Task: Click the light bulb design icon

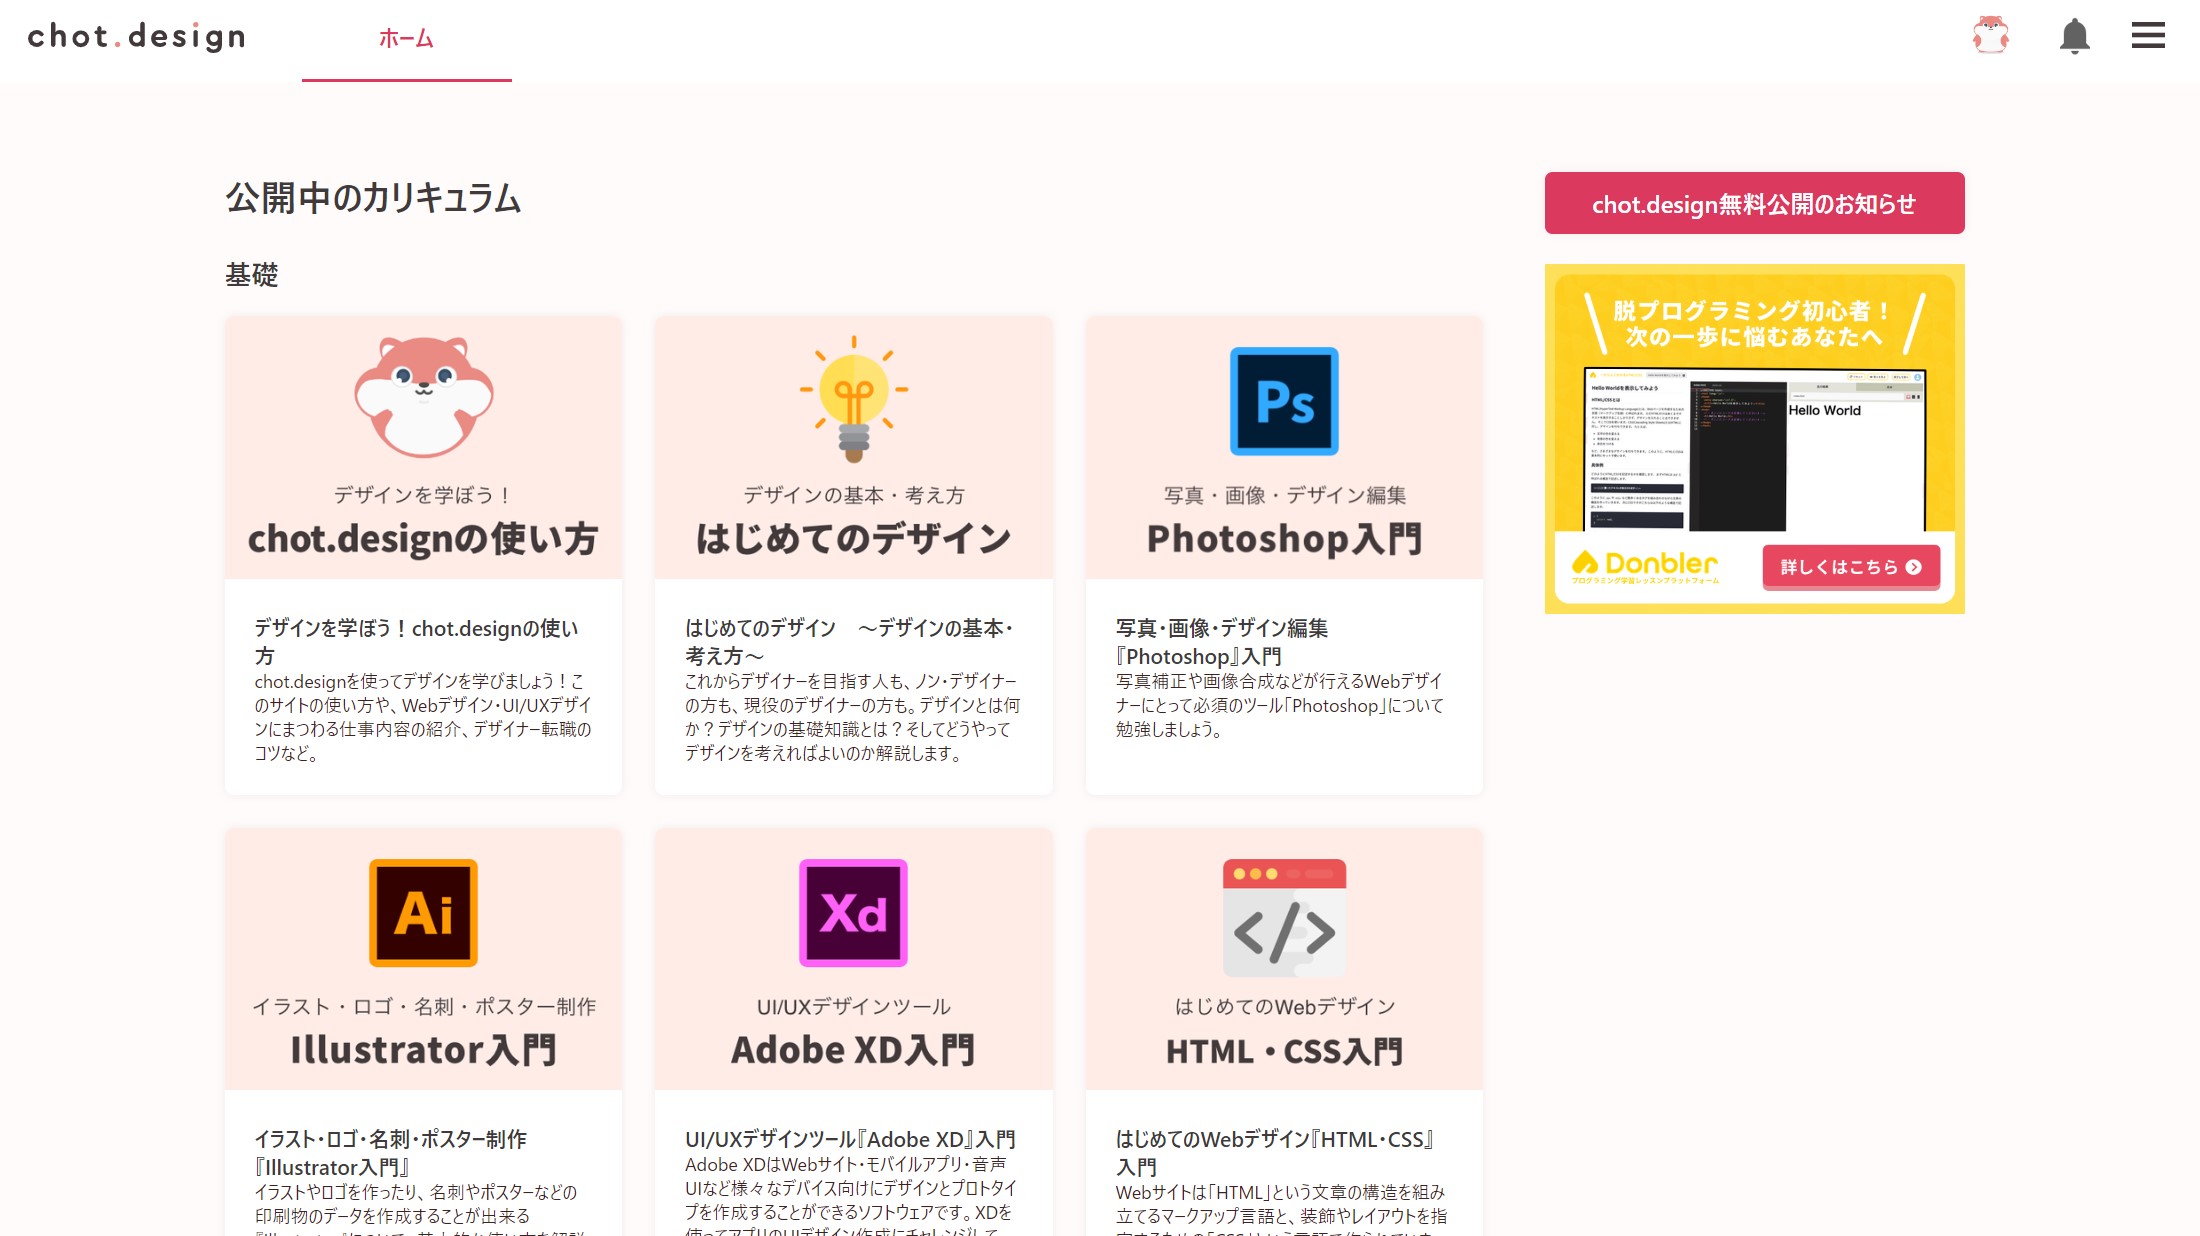Action: (x=853, y=398)
